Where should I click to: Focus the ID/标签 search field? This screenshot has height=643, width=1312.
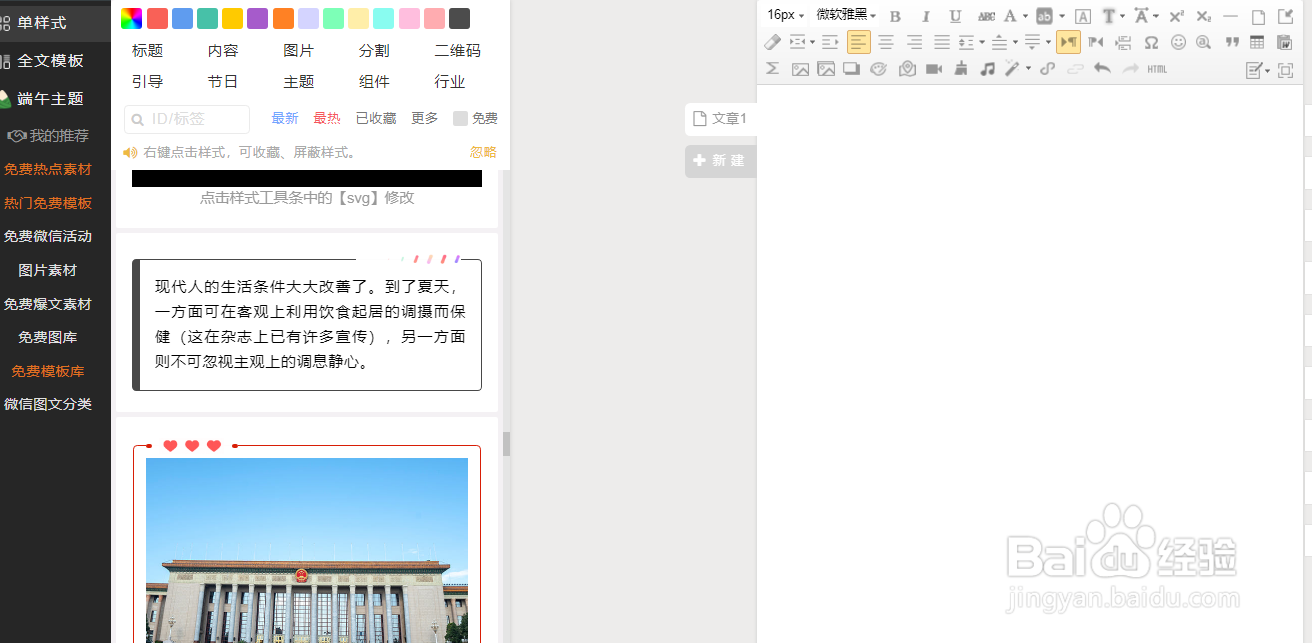click(x=187, y=119)
